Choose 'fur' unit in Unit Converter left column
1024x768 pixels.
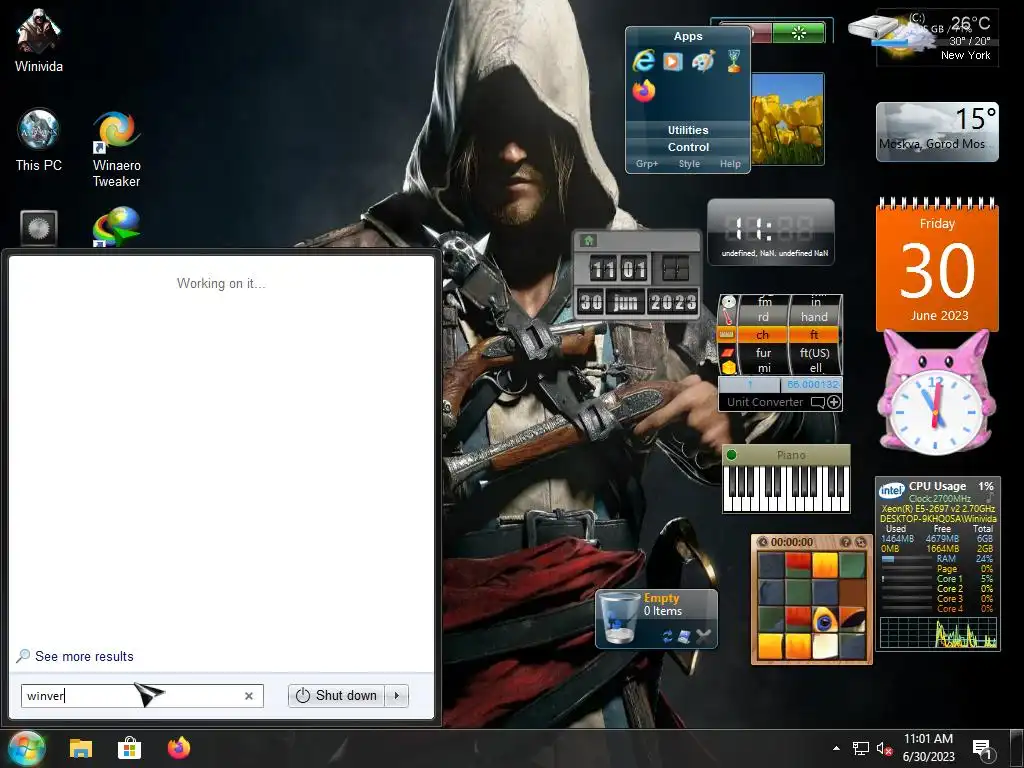click(763, 353)
